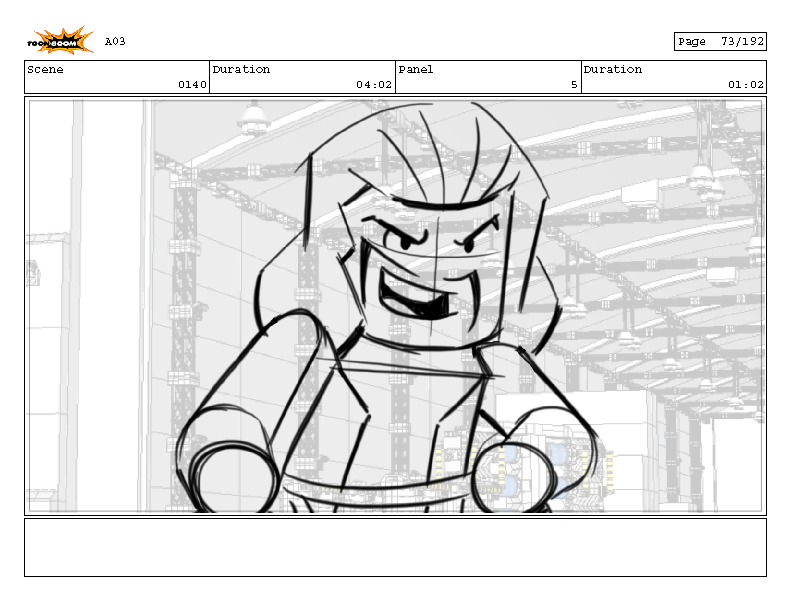Click the scene number 0140
The height and width of the screenshot is (613, 791).
[x=192, y=85]
